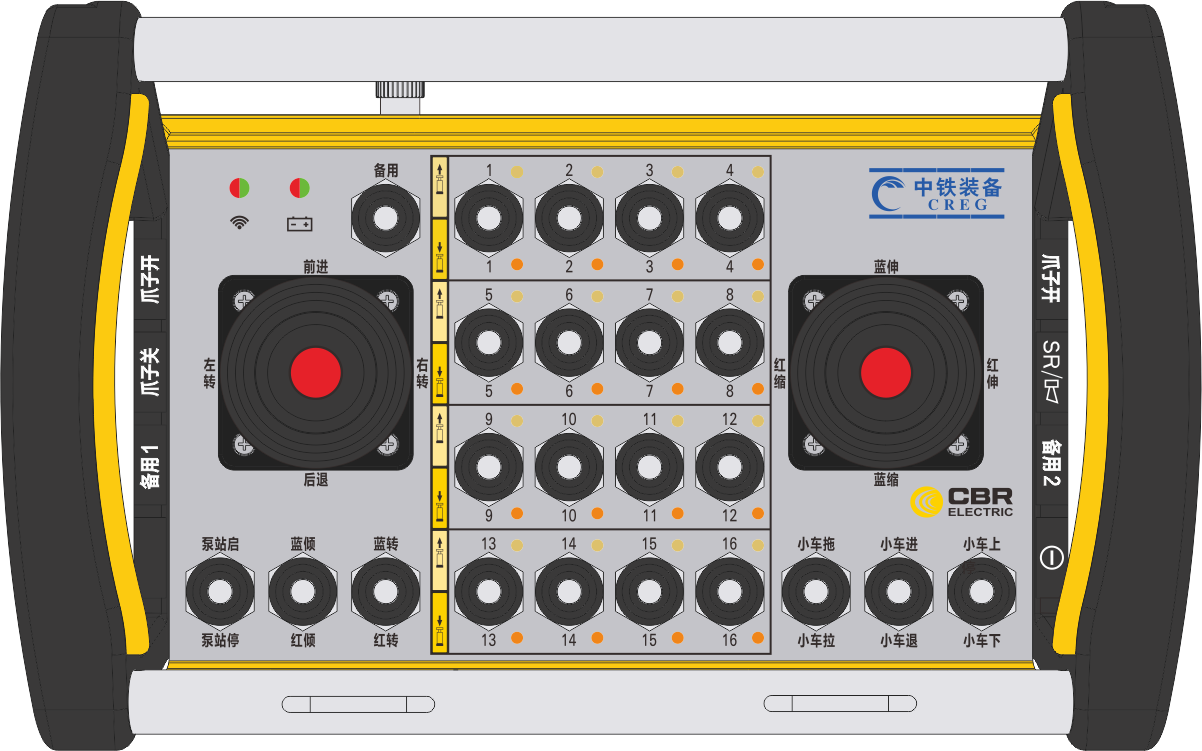Click the red-green LED above the battery icon

coord(299,187)
